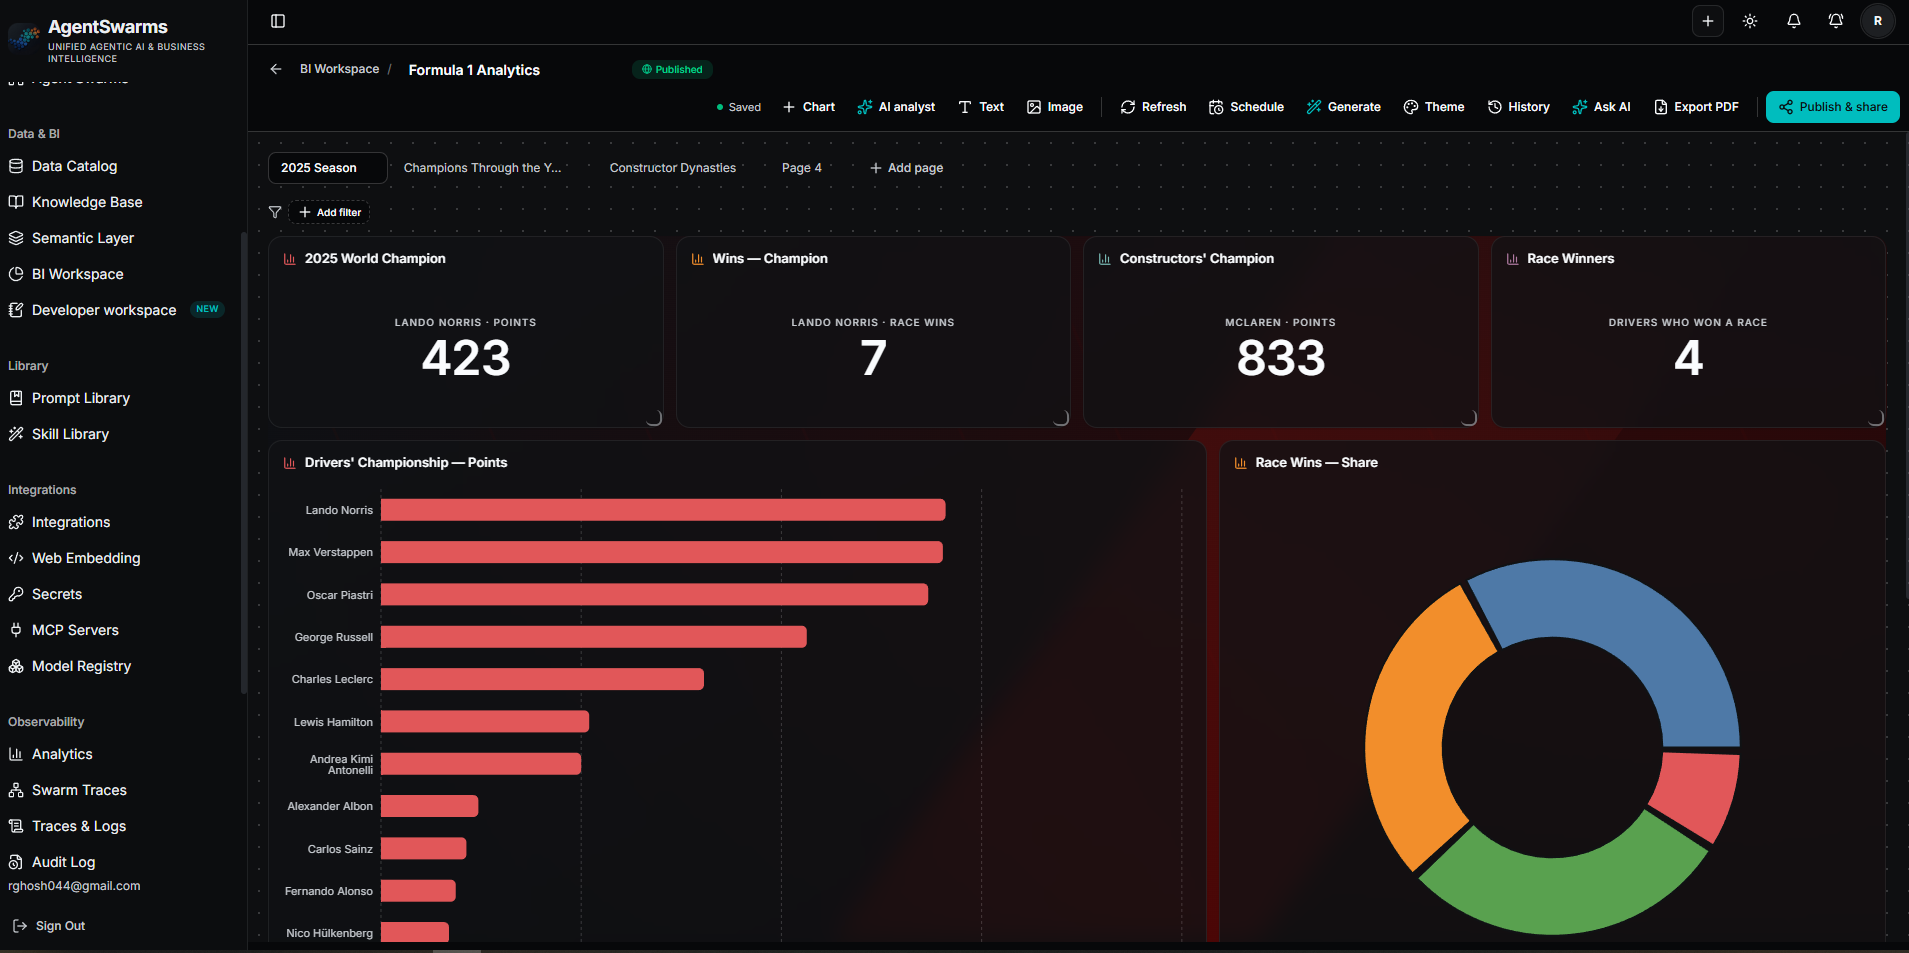
Task: Click the Lando Norris points bar
Action: [663, 510]
